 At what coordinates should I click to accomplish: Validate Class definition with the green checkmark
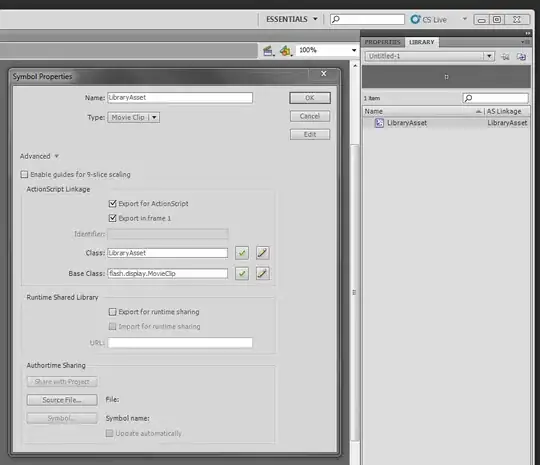[x=242, y=253]
